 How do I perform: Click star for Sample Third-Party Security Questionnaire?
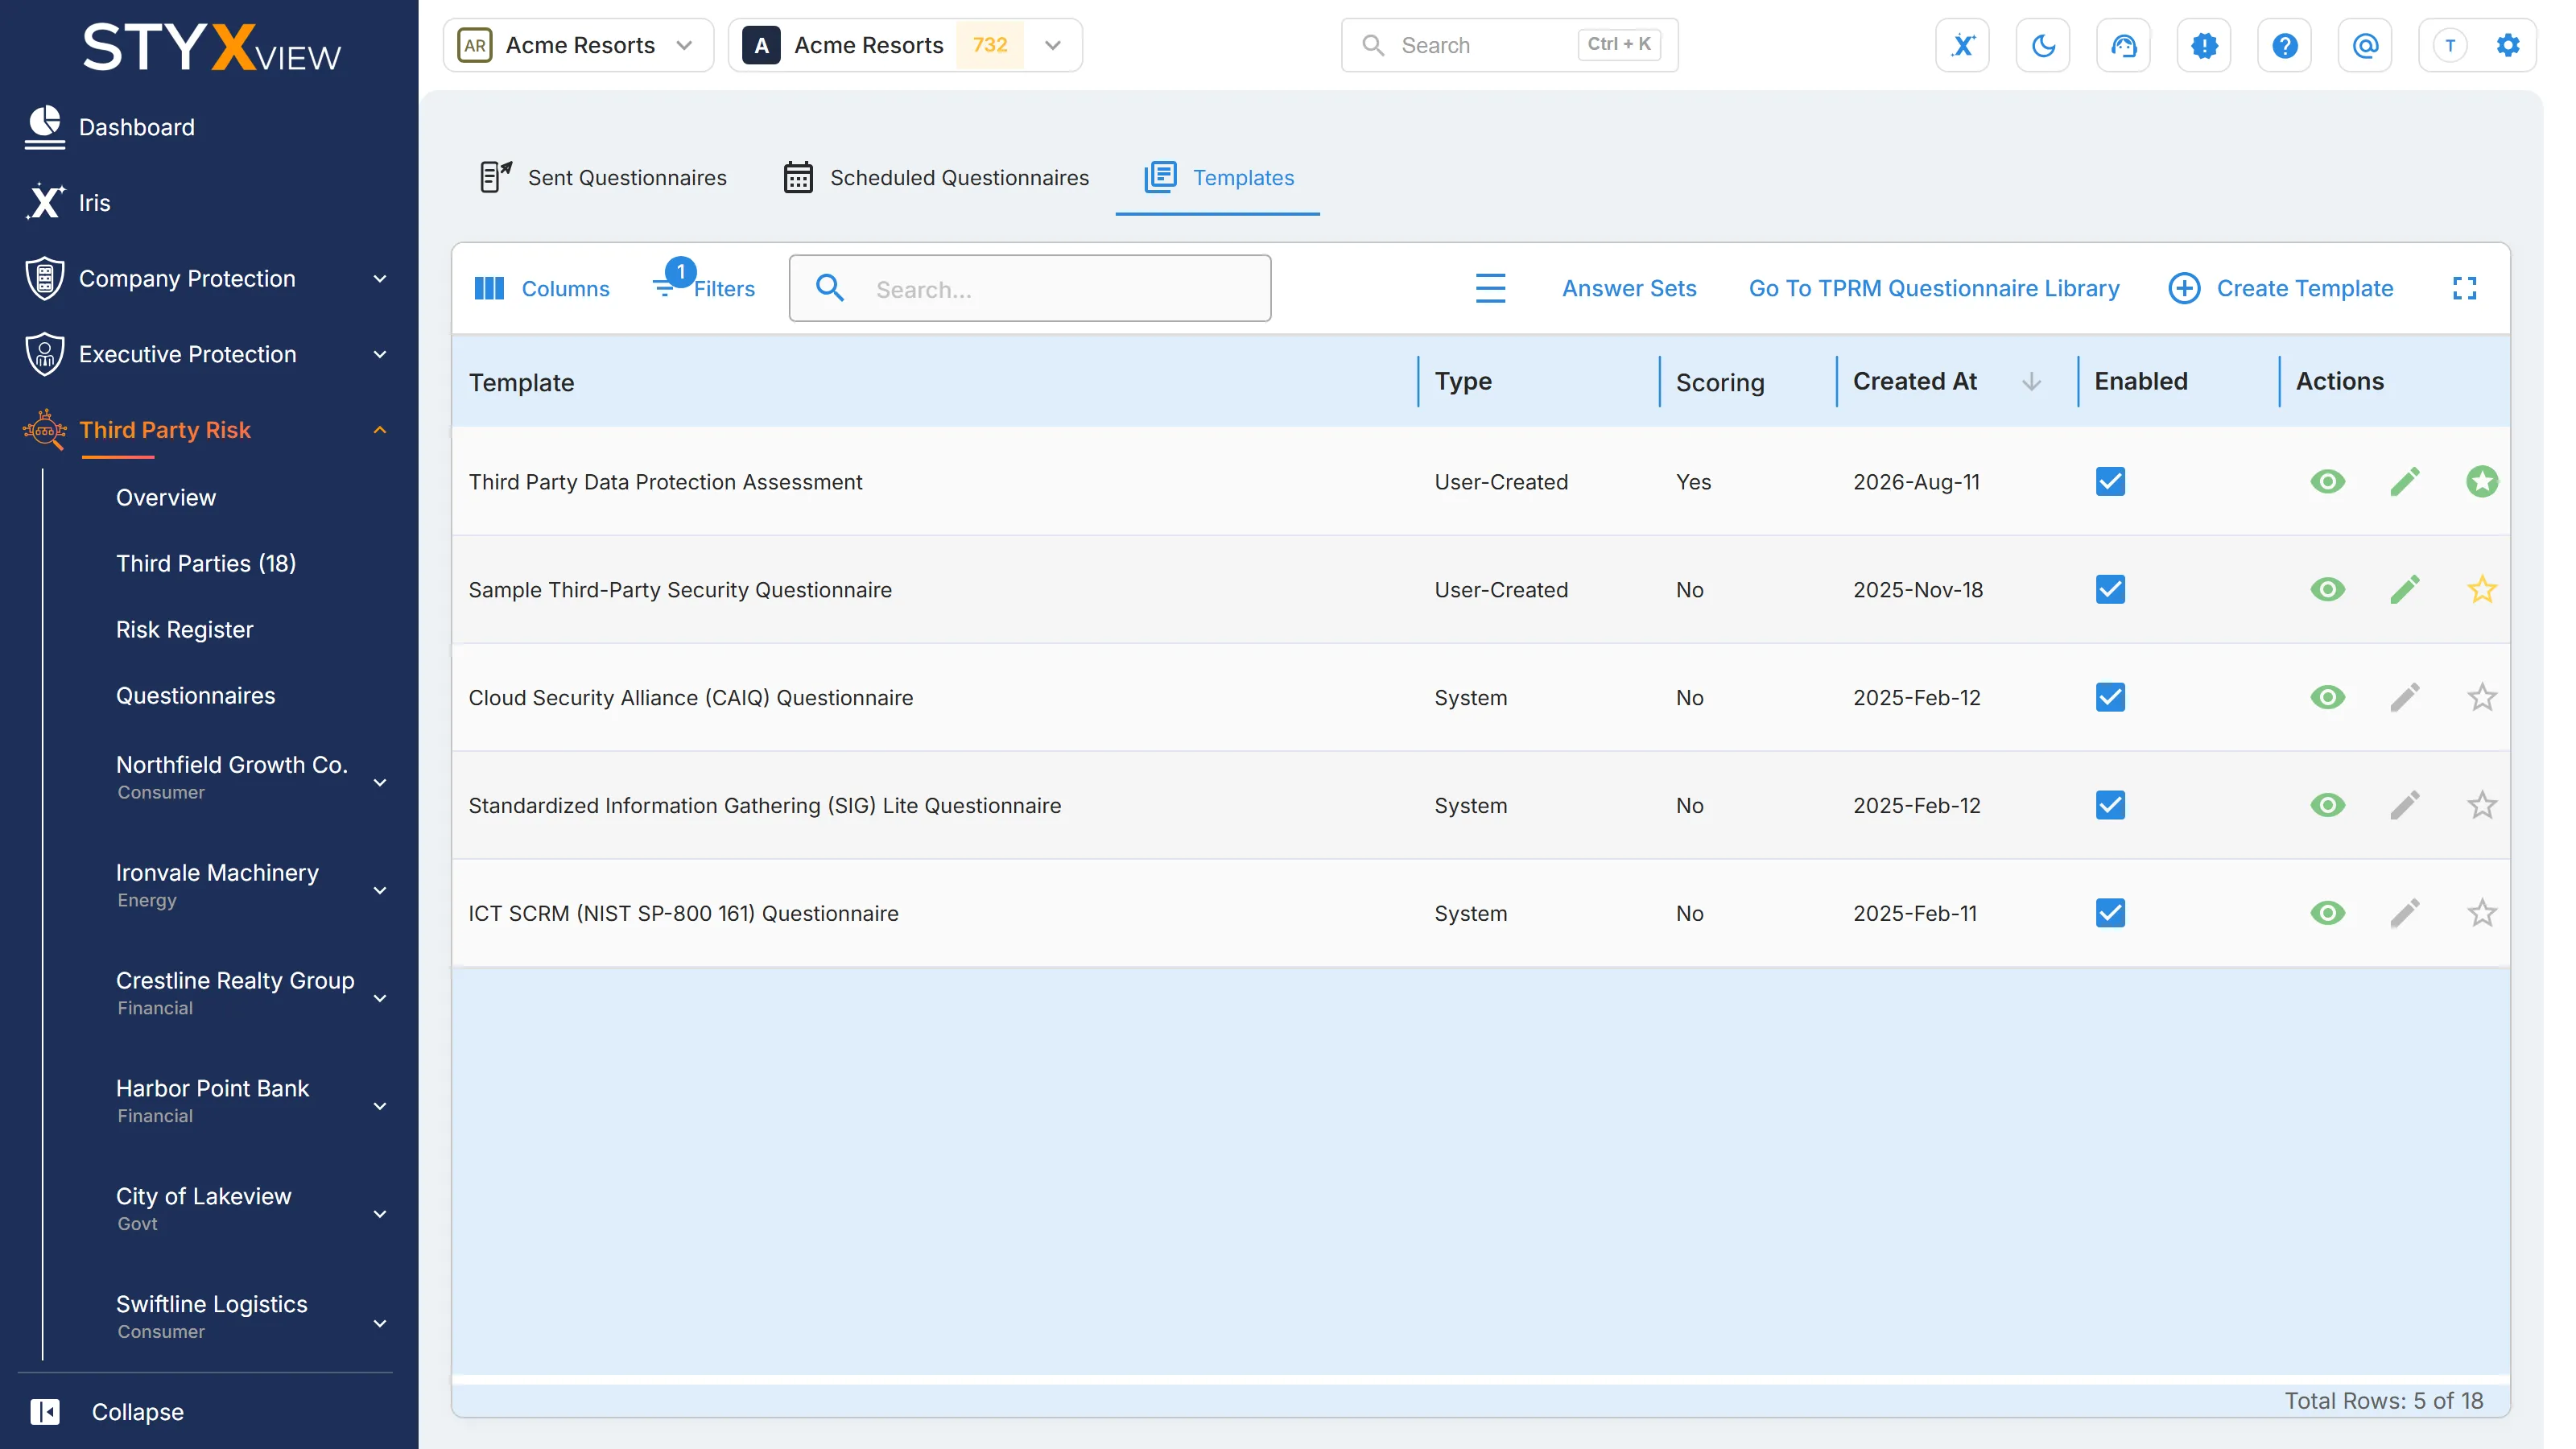(x=2482, y=590)
